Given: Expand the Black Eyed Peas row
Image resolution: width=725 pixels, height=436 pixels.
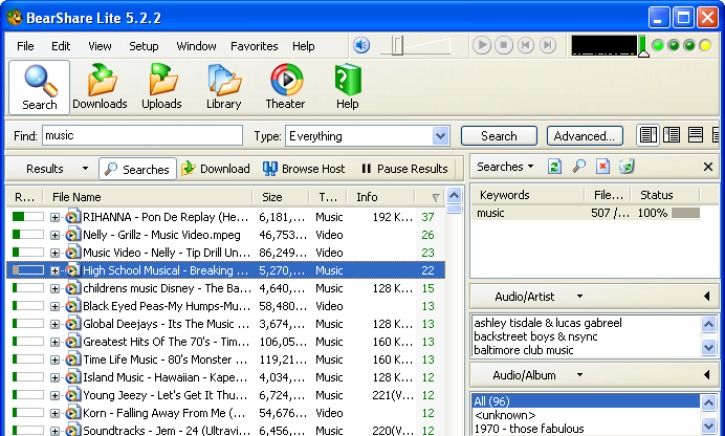Looking at the screenshot, I should coord(55,306).
